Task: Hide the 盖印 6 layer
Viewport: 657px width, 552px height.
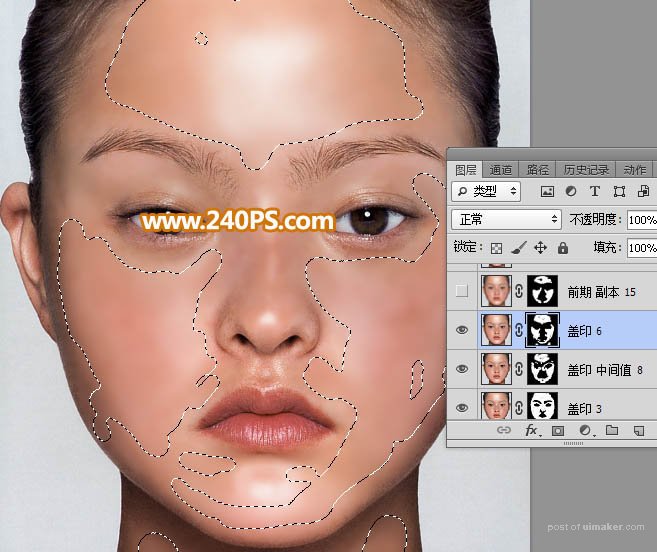Action: 462,330
